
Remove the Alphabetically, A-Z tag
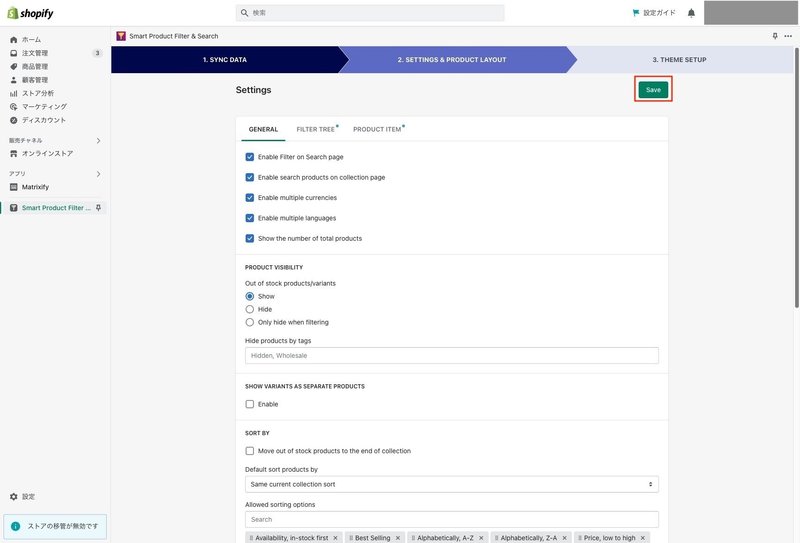click(481, 538)
